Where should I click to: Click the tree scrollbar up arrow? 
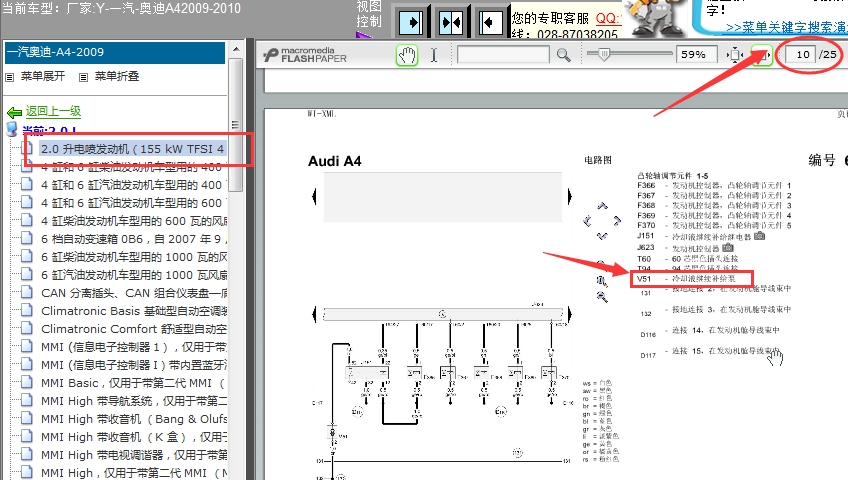236,49
